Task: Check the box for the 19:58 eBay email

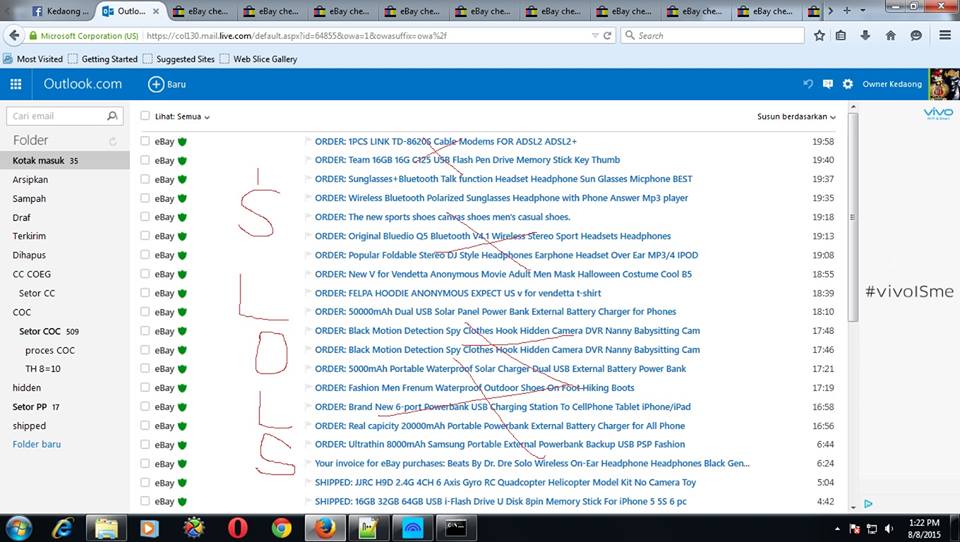Action: pyautogui.click(x=145, y=141)
